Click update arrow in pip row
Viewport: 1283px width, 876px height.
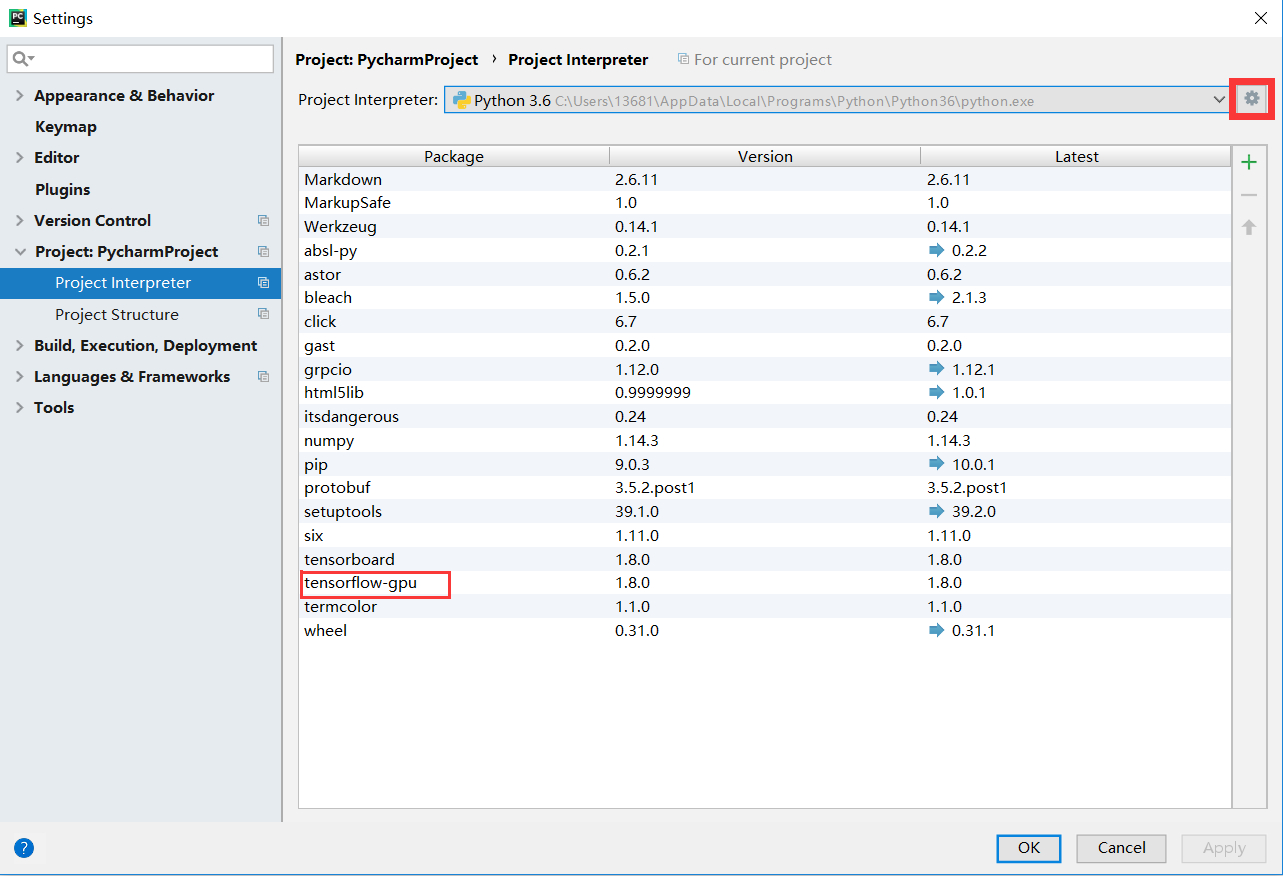pyautogui.click(x=936, y=464)
